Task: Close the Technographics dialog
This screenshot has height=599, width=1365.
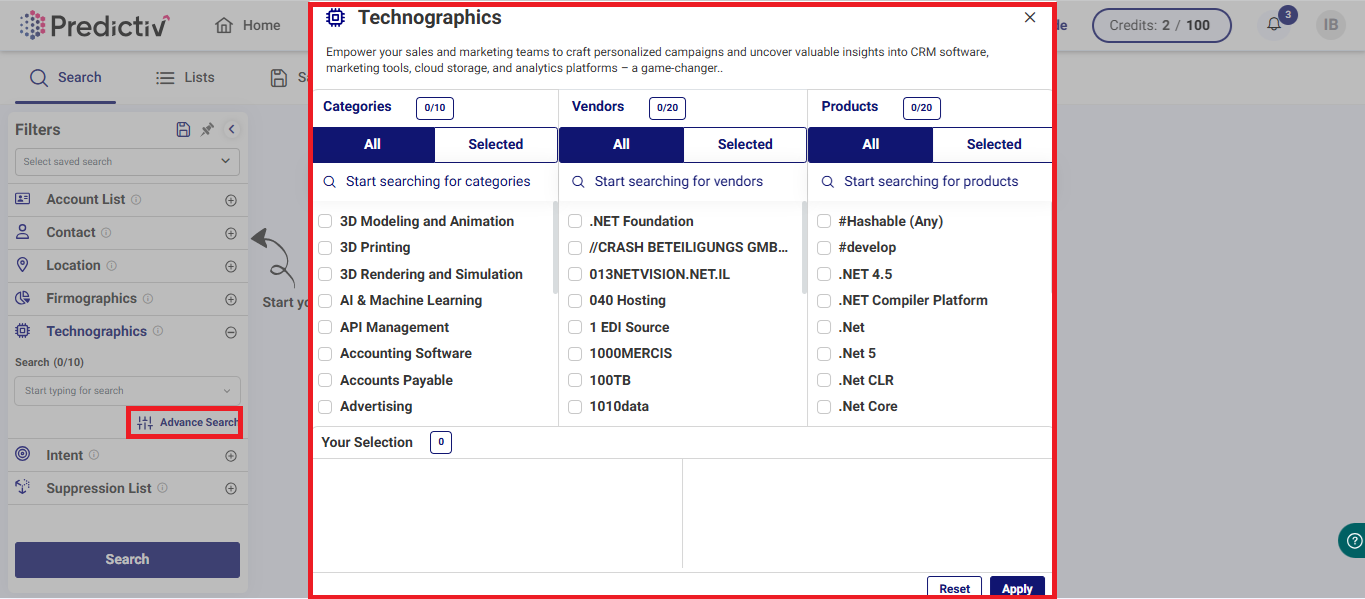Action: click(1030, 18)
